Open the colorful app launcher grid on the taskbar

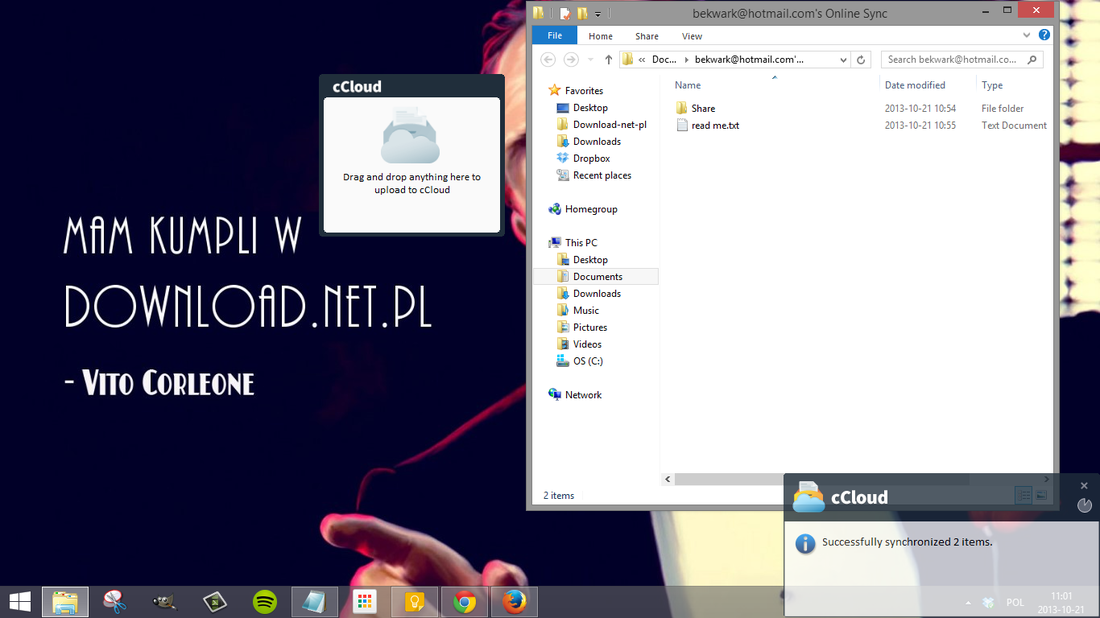[x=364, y=602]
